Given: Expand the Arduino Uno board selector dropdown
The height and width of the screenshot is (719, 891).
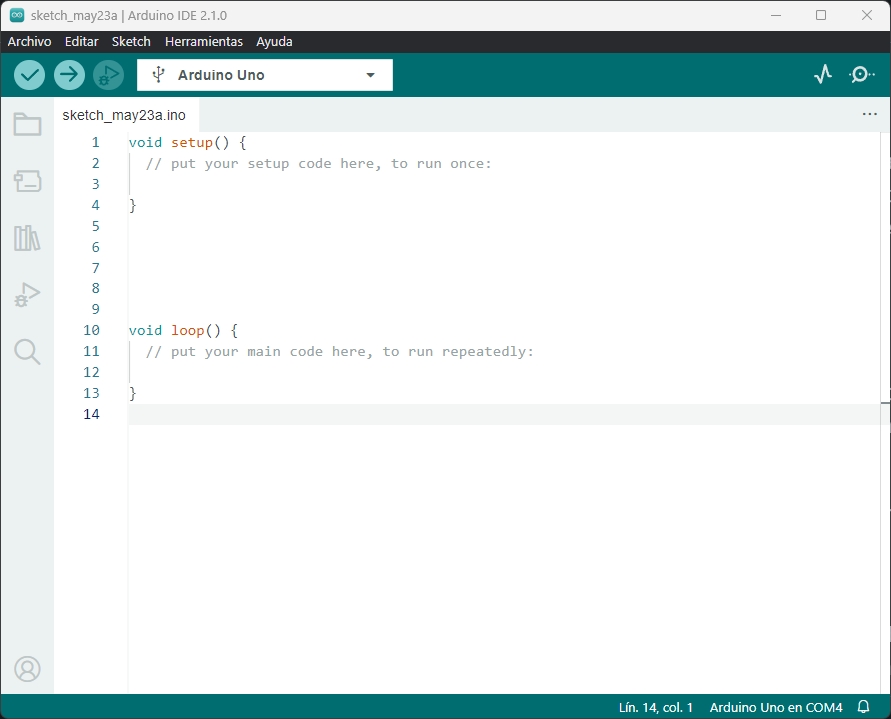Looking at the screenshot, I should click(265, 75).
